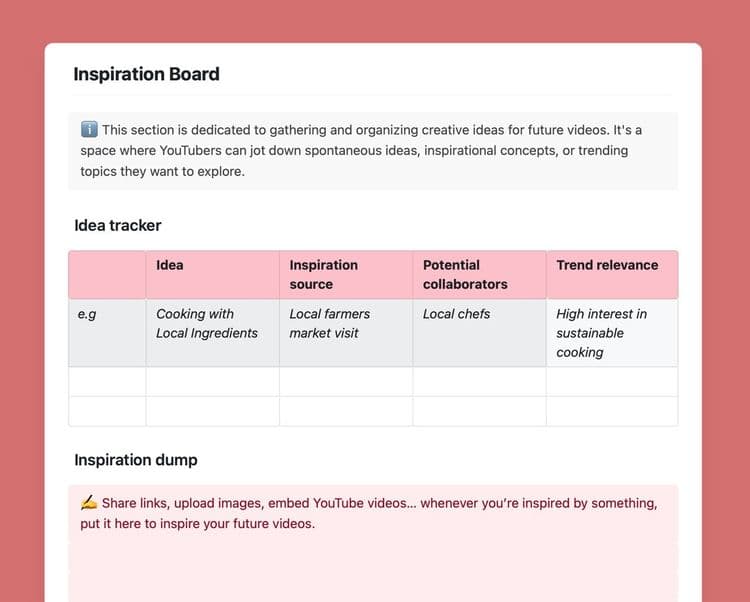Click the Local chefs cell
Screen dimensions: 750x602
(479, 333)
